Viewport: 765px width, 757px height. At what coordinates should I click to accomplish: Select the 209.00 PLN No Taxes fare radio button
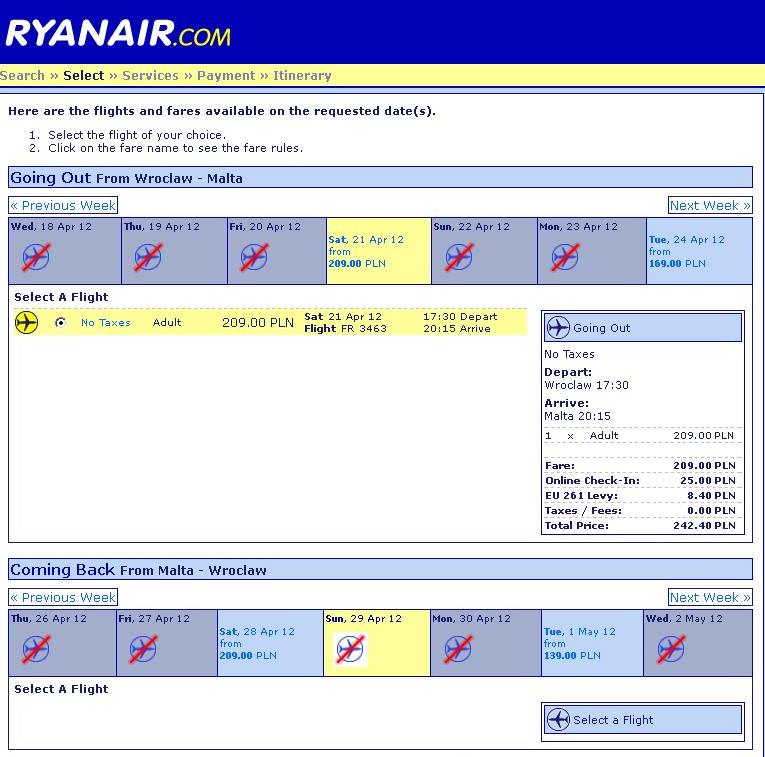click(x=60, y=322)
